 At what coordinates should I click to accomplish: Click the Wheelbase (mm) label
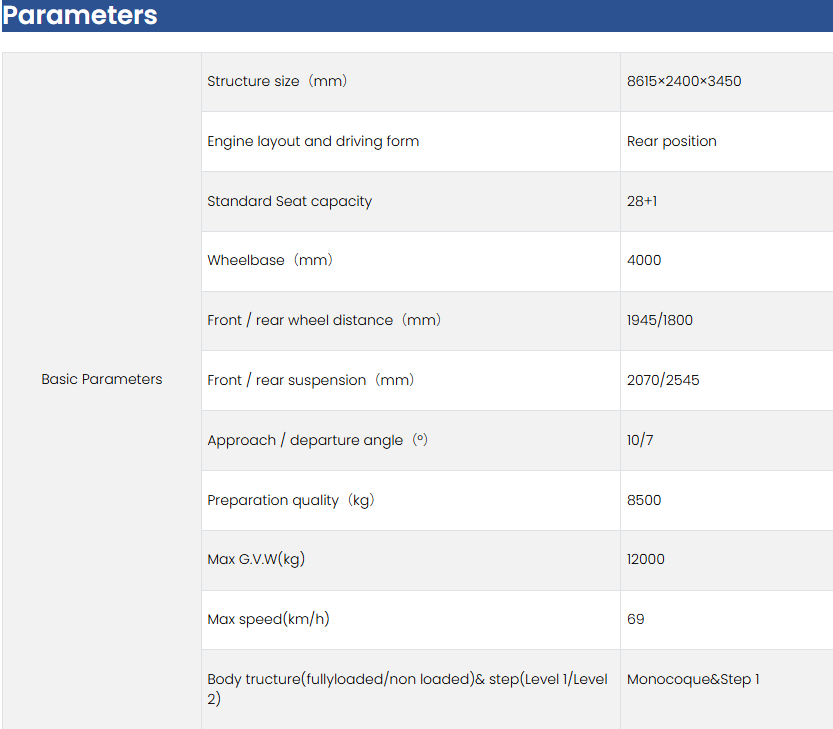pyautogui.click(x=270, y=260)
